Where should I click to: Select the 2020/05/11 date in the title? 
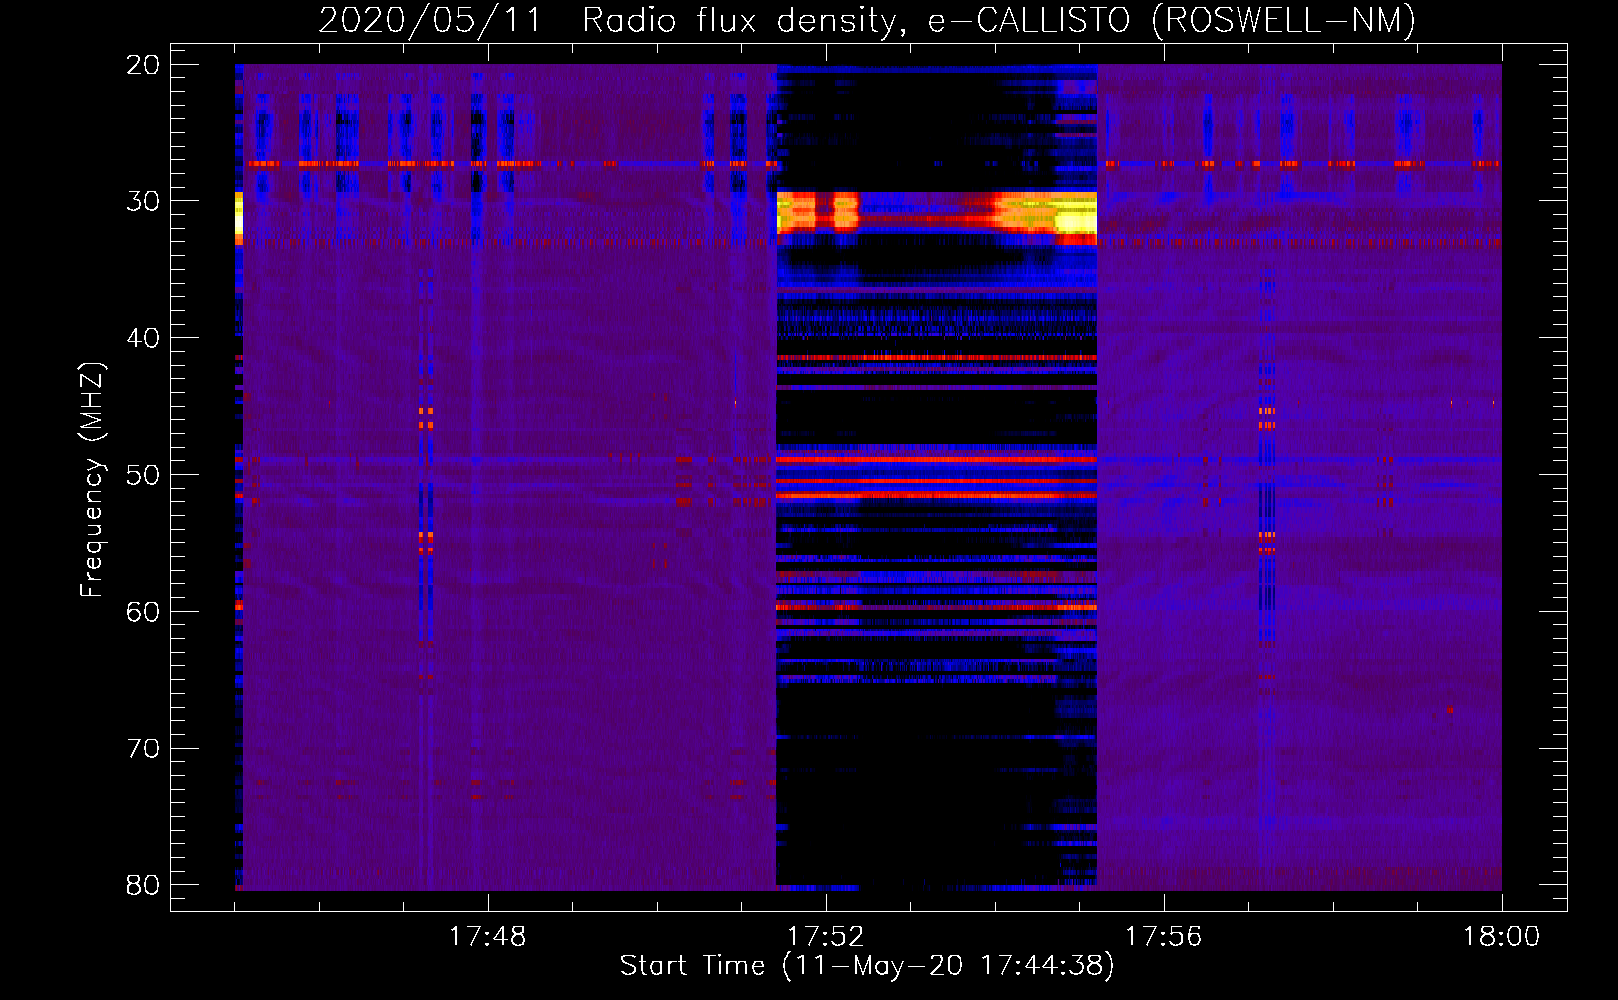coord(430,20)
